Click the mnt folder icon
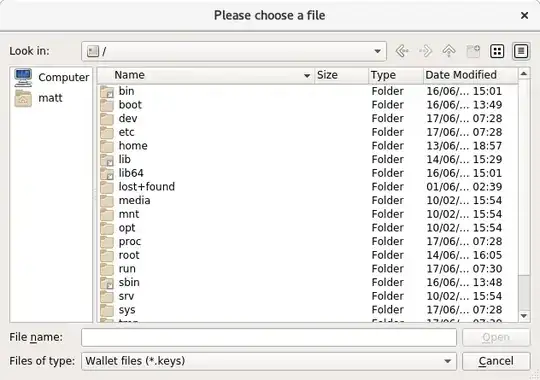540x380 pixels. pyautogui.click(x=107, y=214)
